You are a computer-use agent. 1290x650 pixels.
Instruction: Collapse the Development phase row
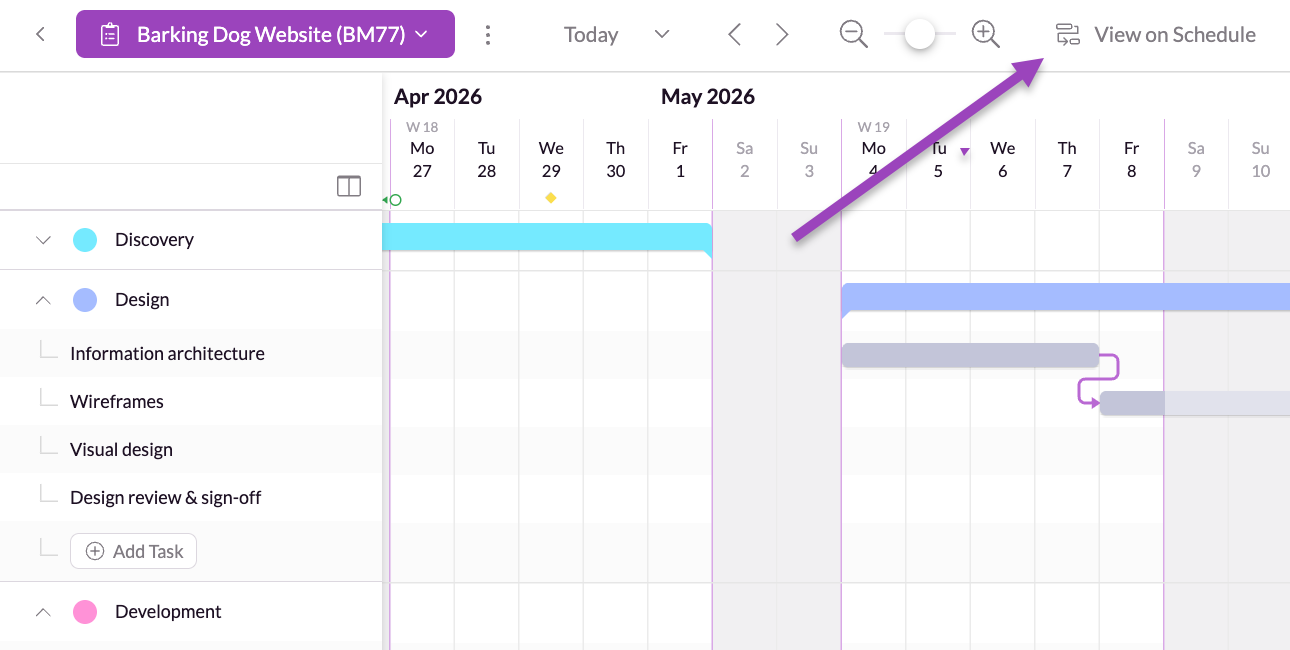[x=43, y=612]
